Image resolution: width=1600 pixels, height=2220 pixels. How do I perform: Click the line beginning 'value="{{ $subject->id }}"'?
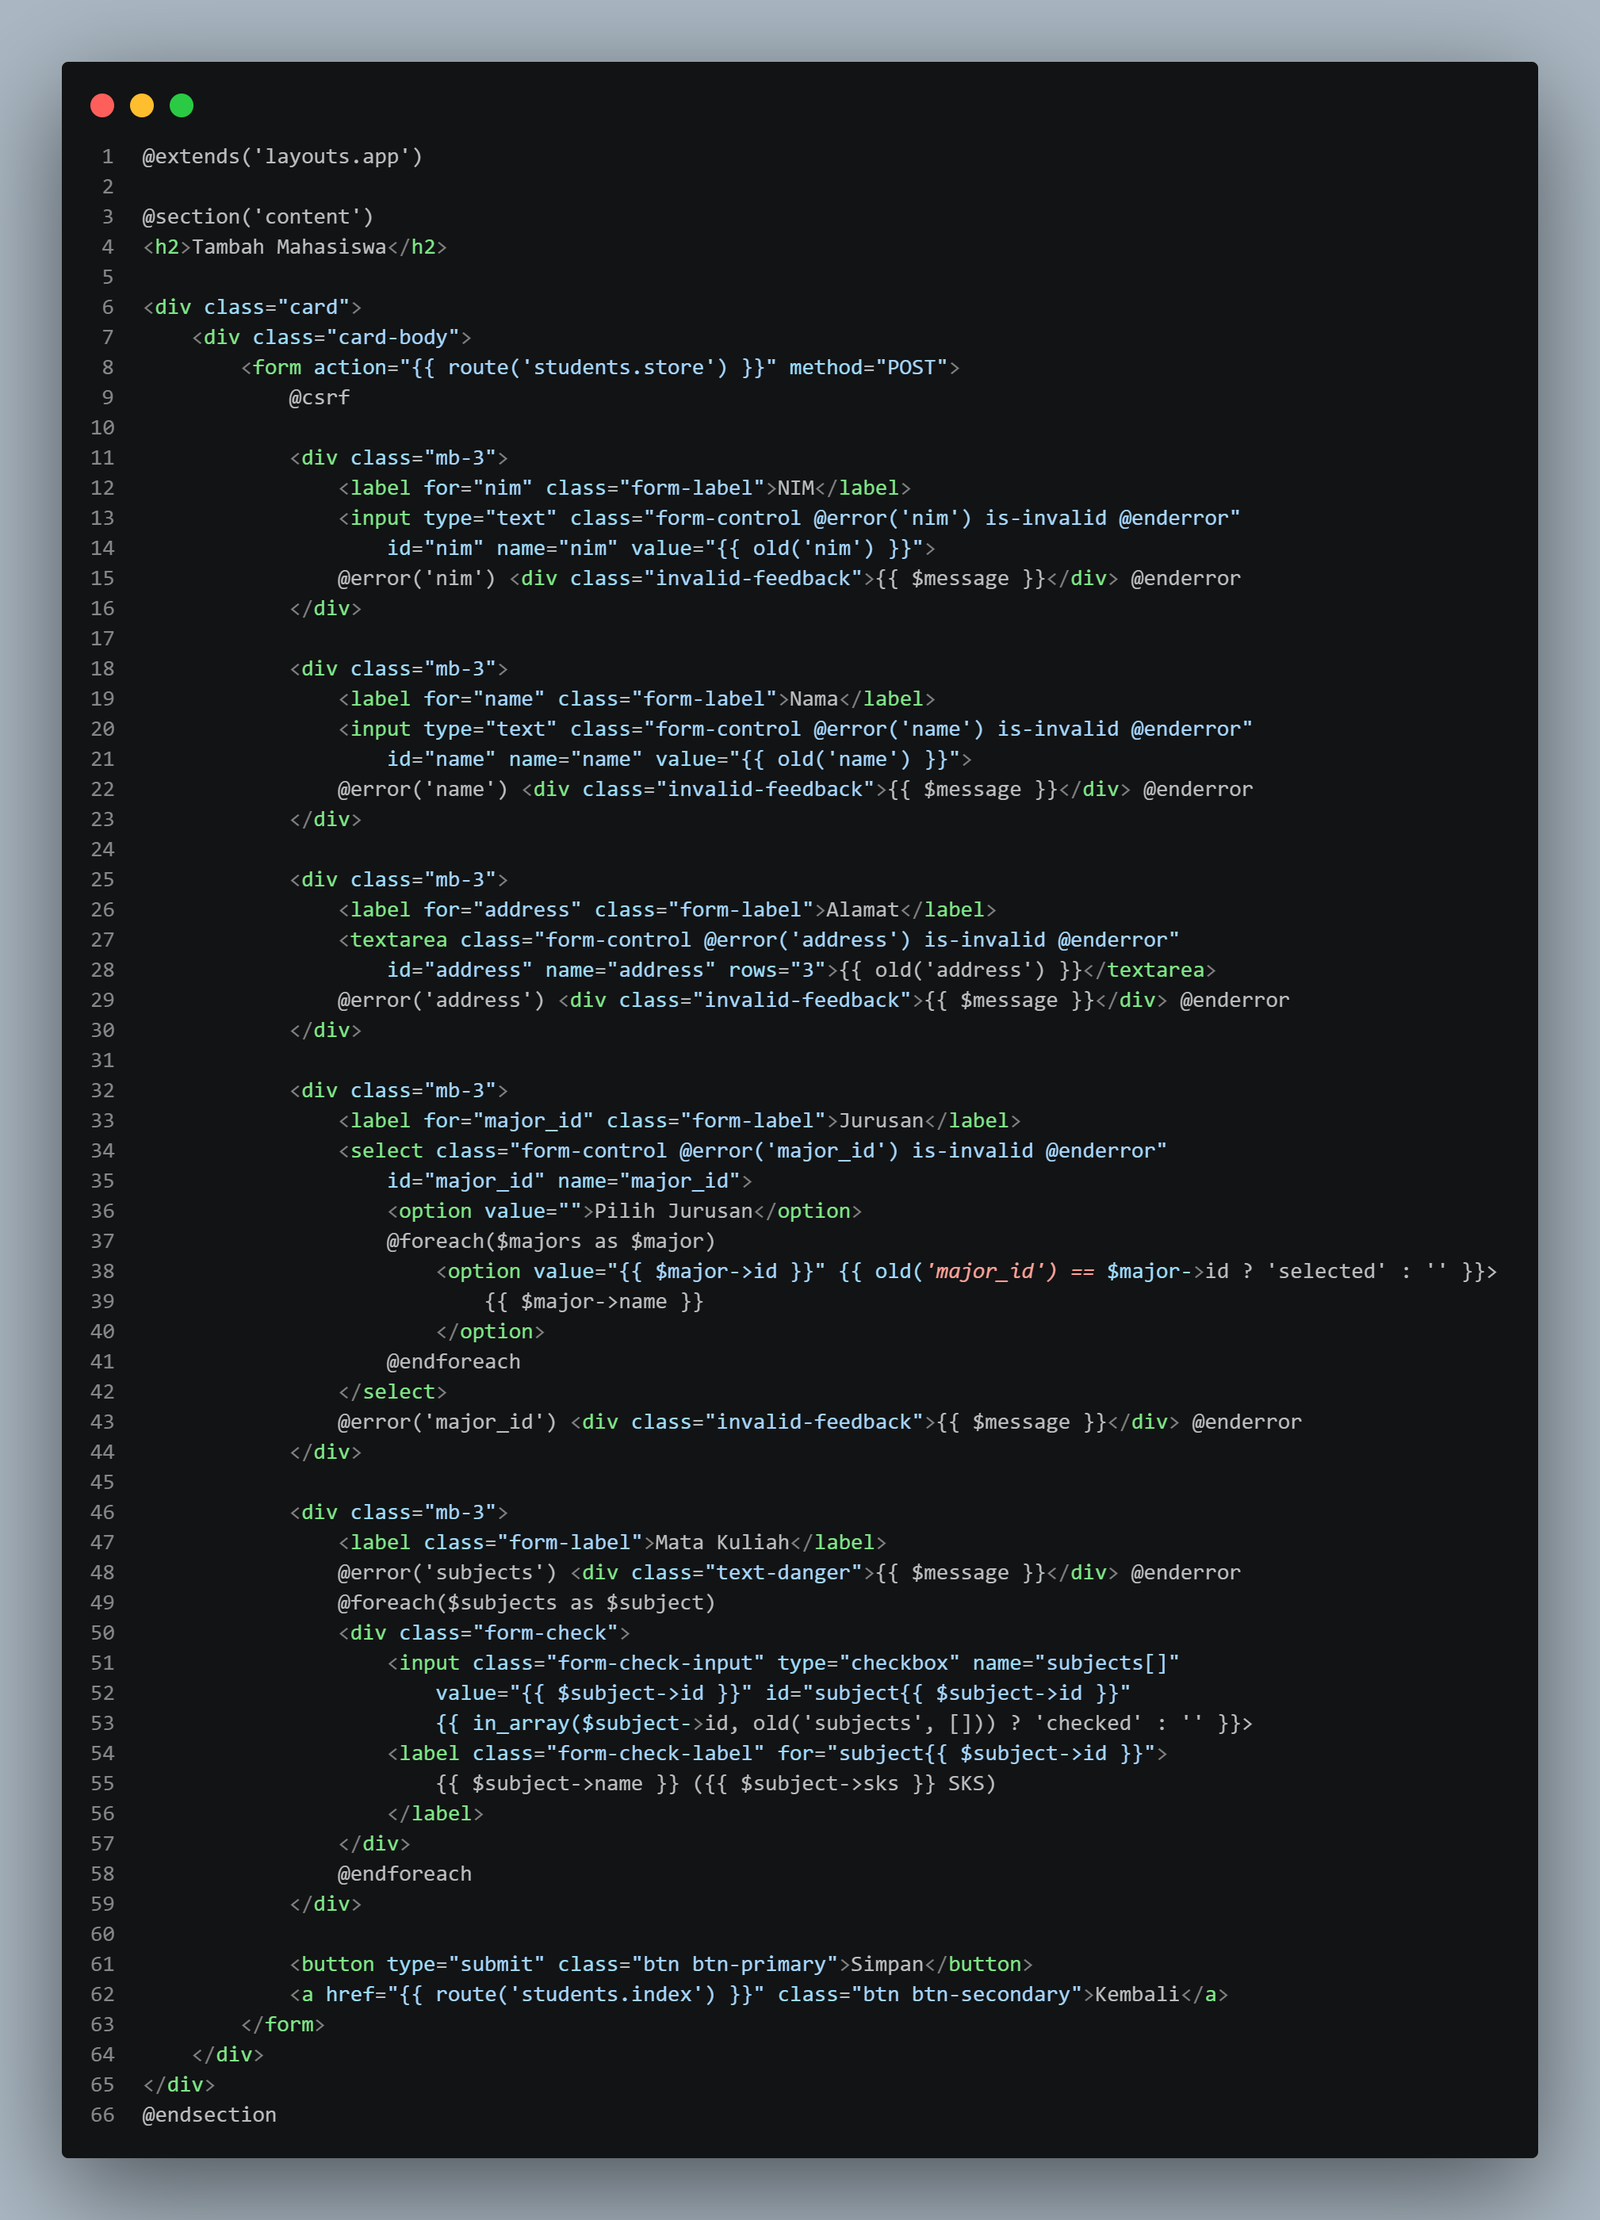click(x=784, y=1693)
